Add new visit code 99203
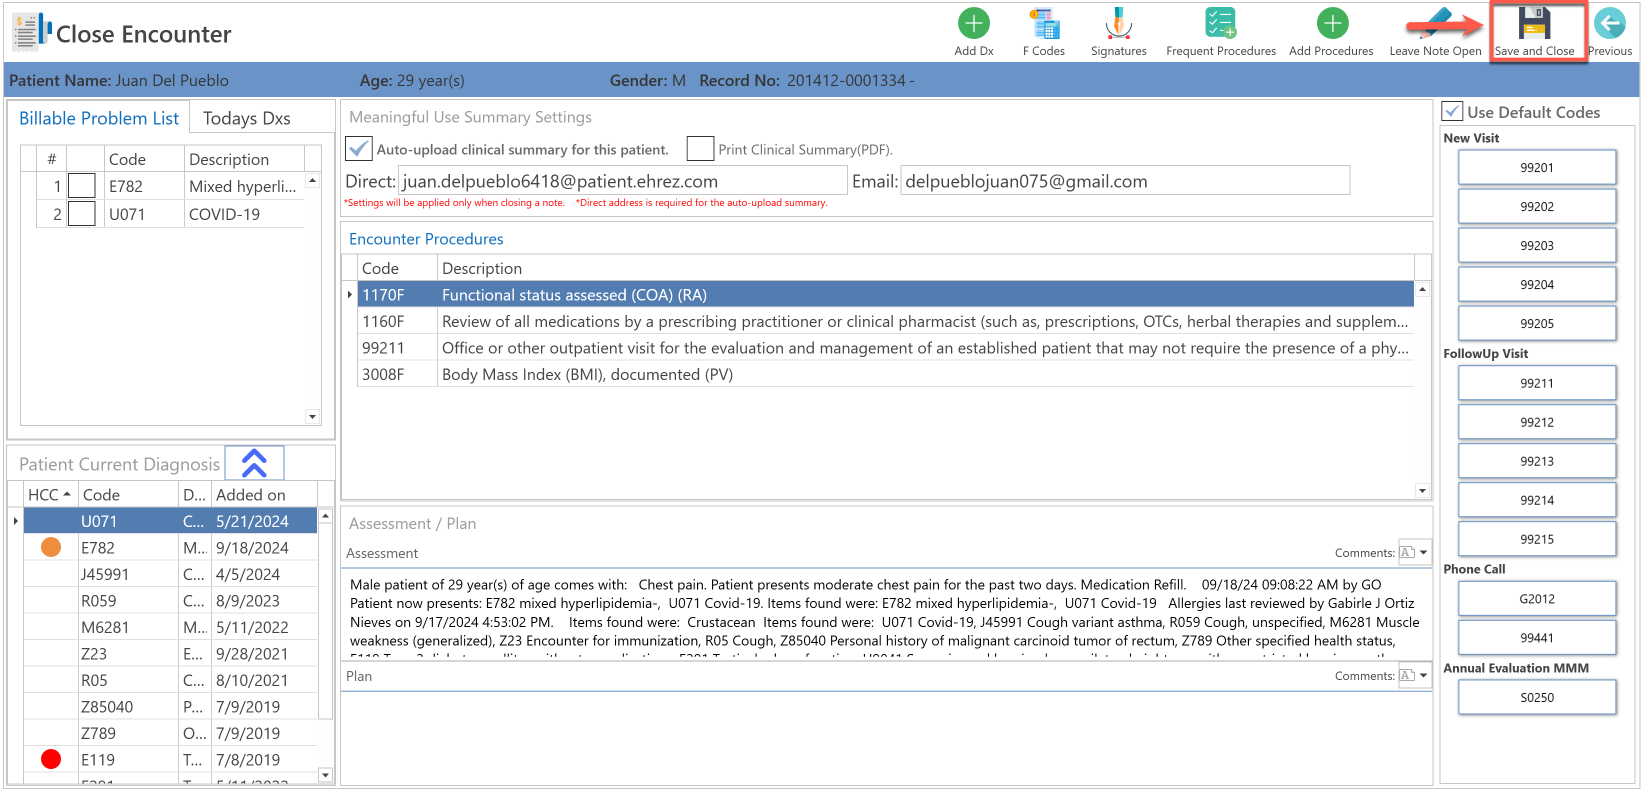Image resolution: width=1646 pixels, height=793 pixels. 1536,245
